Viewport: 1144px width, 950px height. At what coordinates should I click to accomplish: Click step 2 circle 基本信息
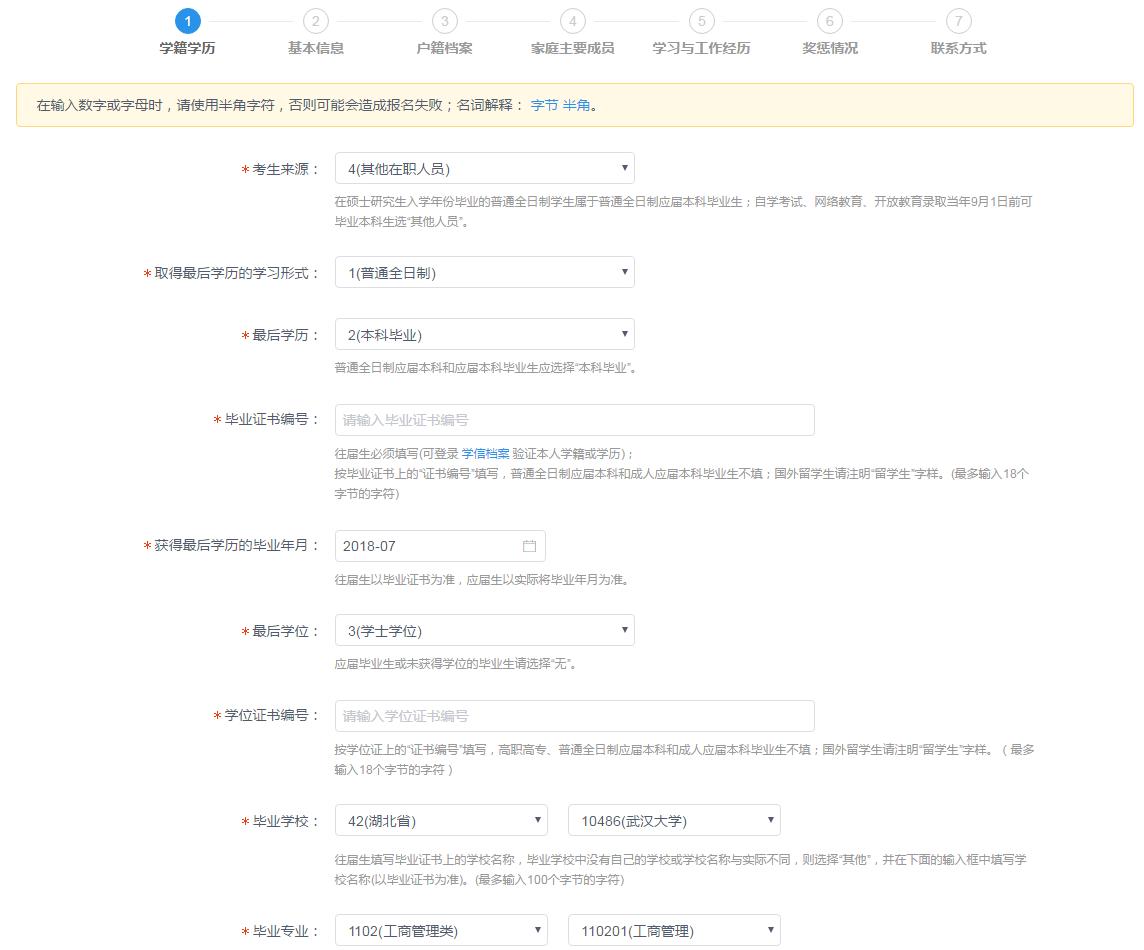(315, 21)
